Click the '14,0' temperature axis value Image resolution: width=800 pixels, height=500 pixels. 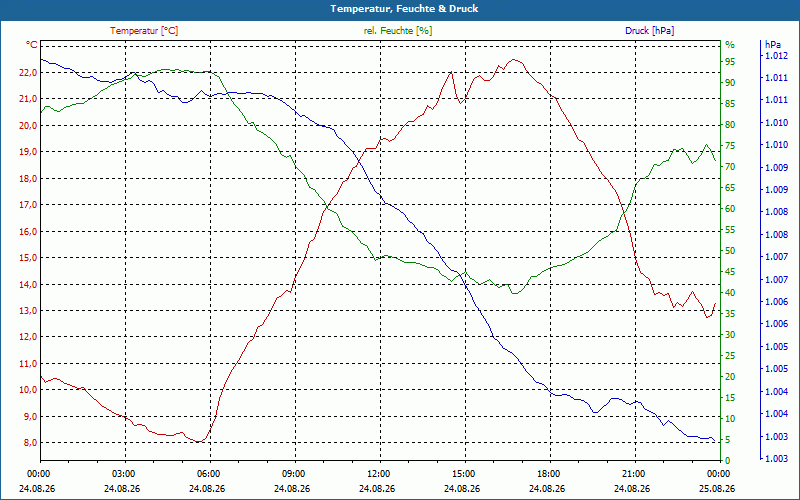[28, 285]
